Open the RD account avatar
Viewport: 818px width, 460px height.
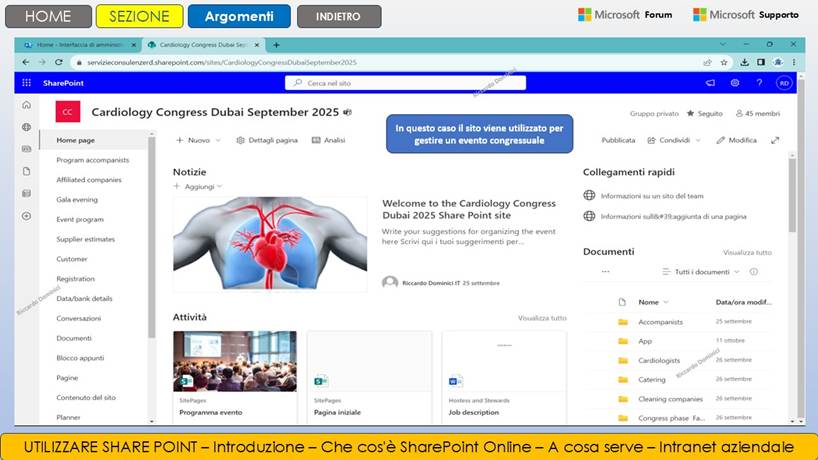click(784, 83)
